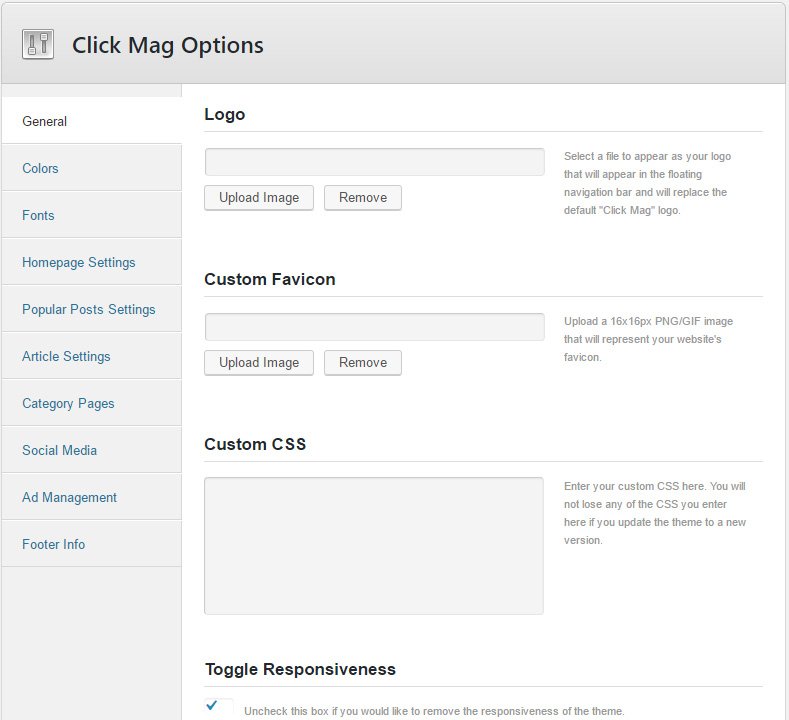Remove the uploaded Logo image
Screen dimensions: 789x720
click(362, 198)
